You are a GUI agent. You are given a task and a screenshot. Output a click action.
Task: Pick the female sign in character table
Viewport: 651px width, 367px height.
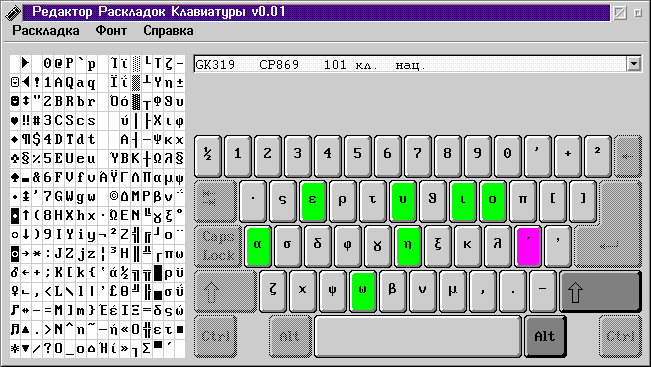point(15,291)
